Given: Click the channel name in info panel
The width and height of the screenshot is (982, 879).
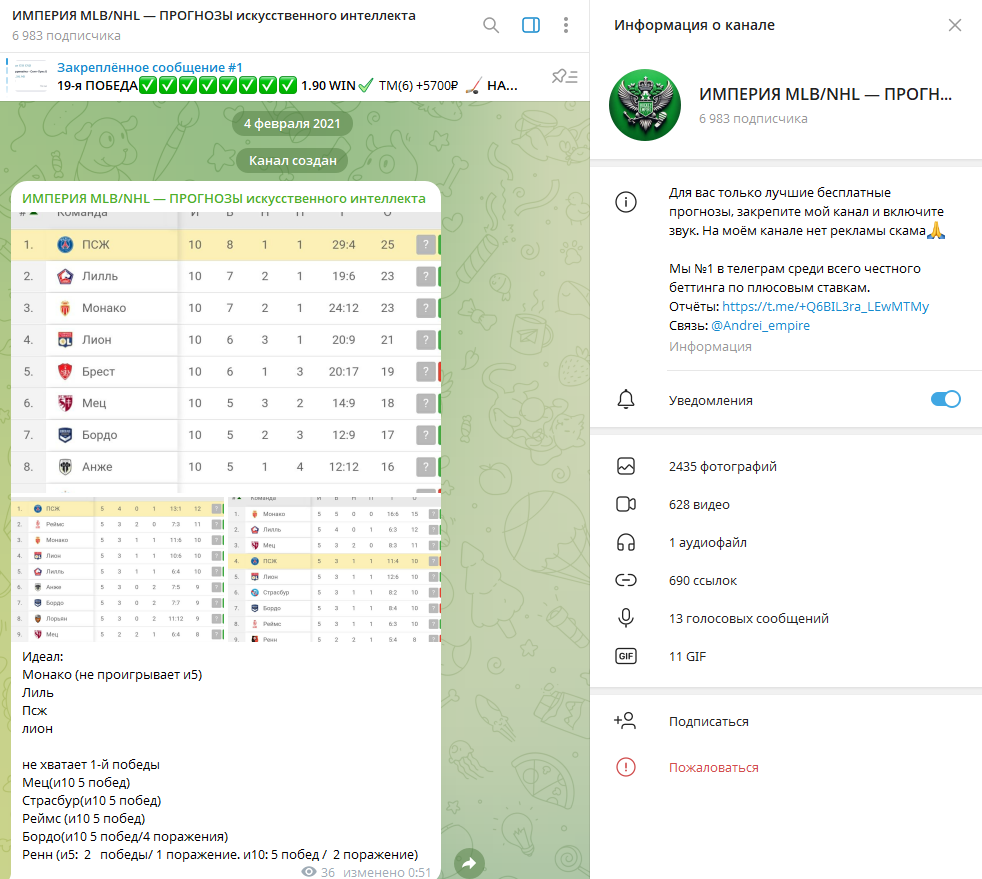Looking at the screenshot, I should (825, 94).
